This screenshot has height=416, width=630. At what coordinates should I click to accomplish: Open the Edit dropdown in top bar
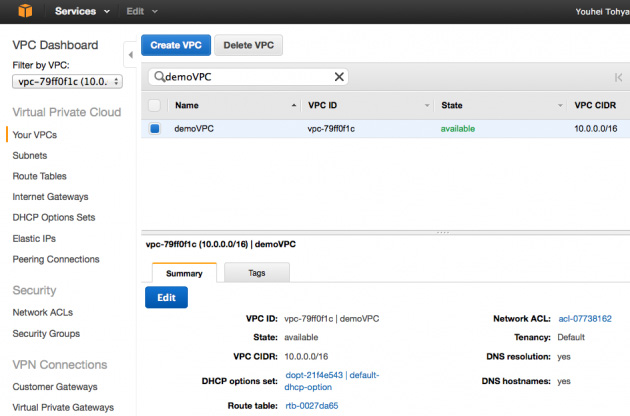[x=142, y=11]
